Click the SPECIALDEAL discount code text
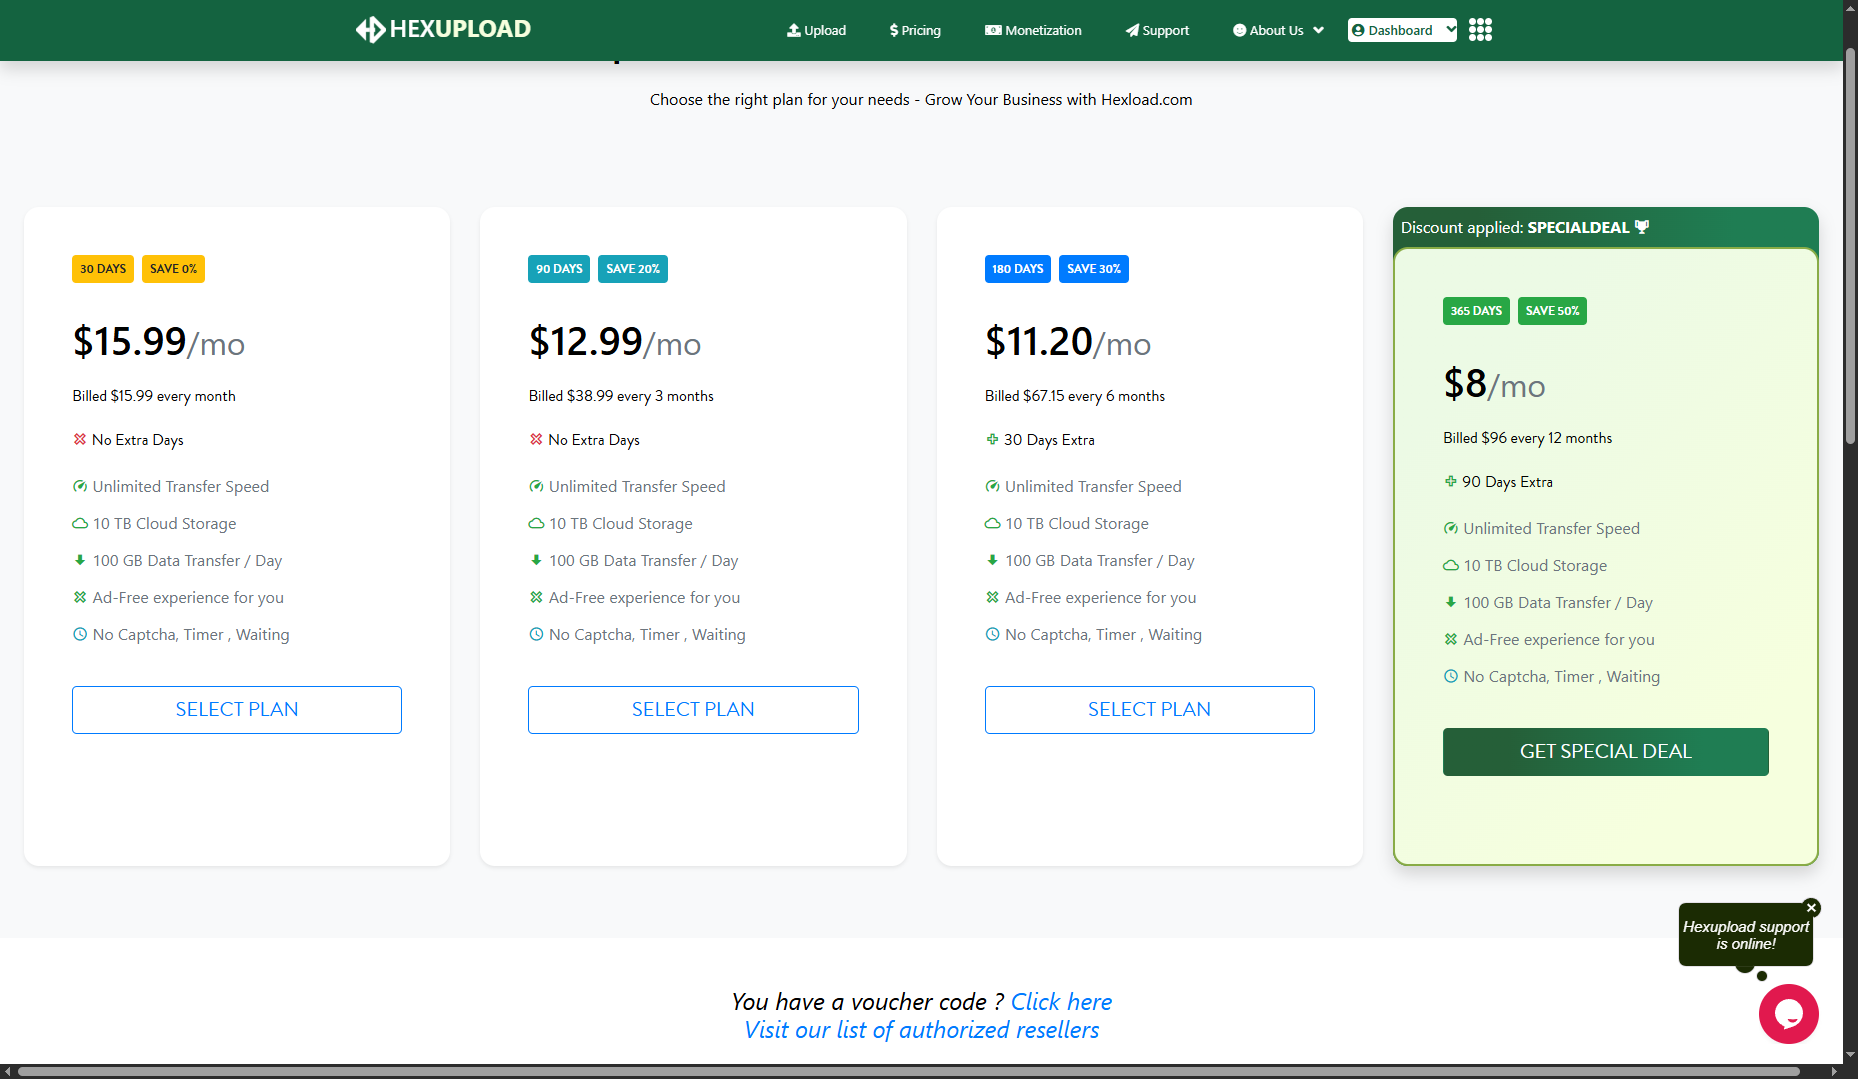The width and height of the screenshot is (1858, 1079). click(1578, 227)
